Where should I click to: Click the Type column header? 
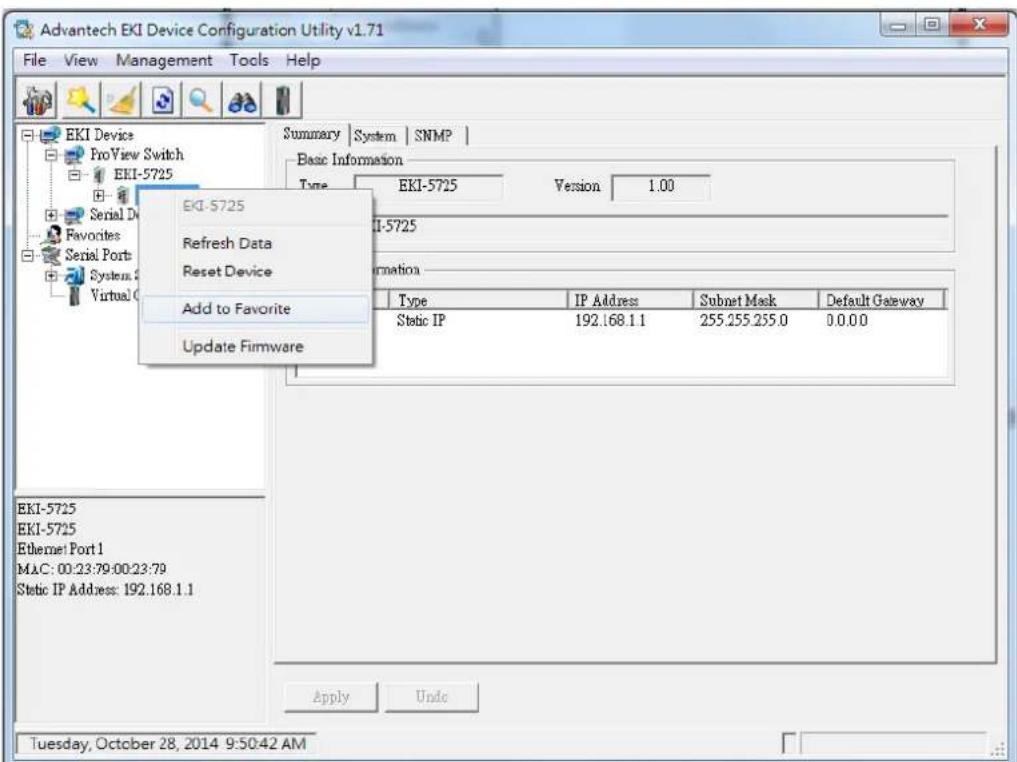pyautogui.click(x=479, y=300)
